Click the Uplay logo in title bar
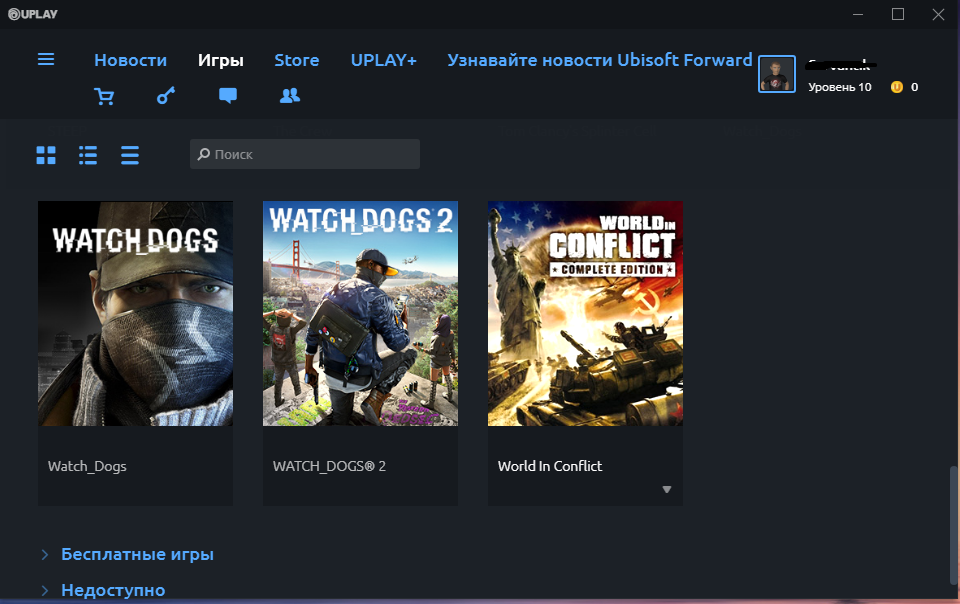Viewport: 960px width, 604px height. click(x=32, y=13)
